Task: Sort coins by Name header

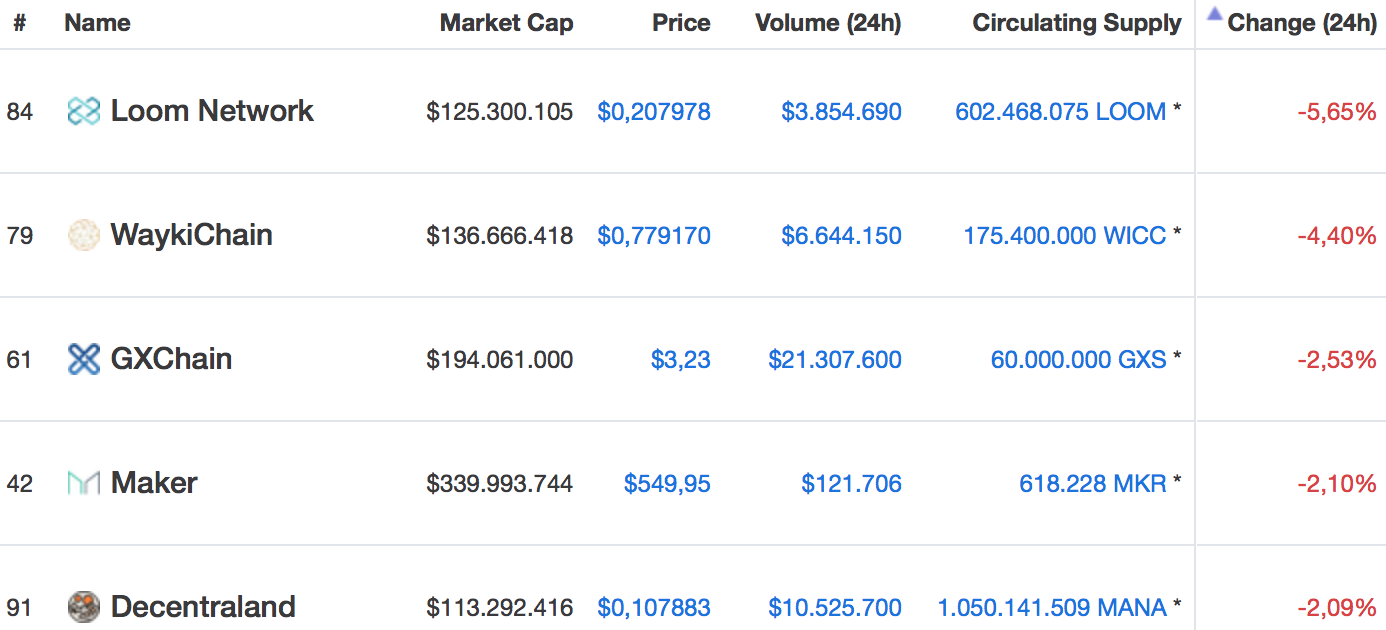Action: point(97,23)
